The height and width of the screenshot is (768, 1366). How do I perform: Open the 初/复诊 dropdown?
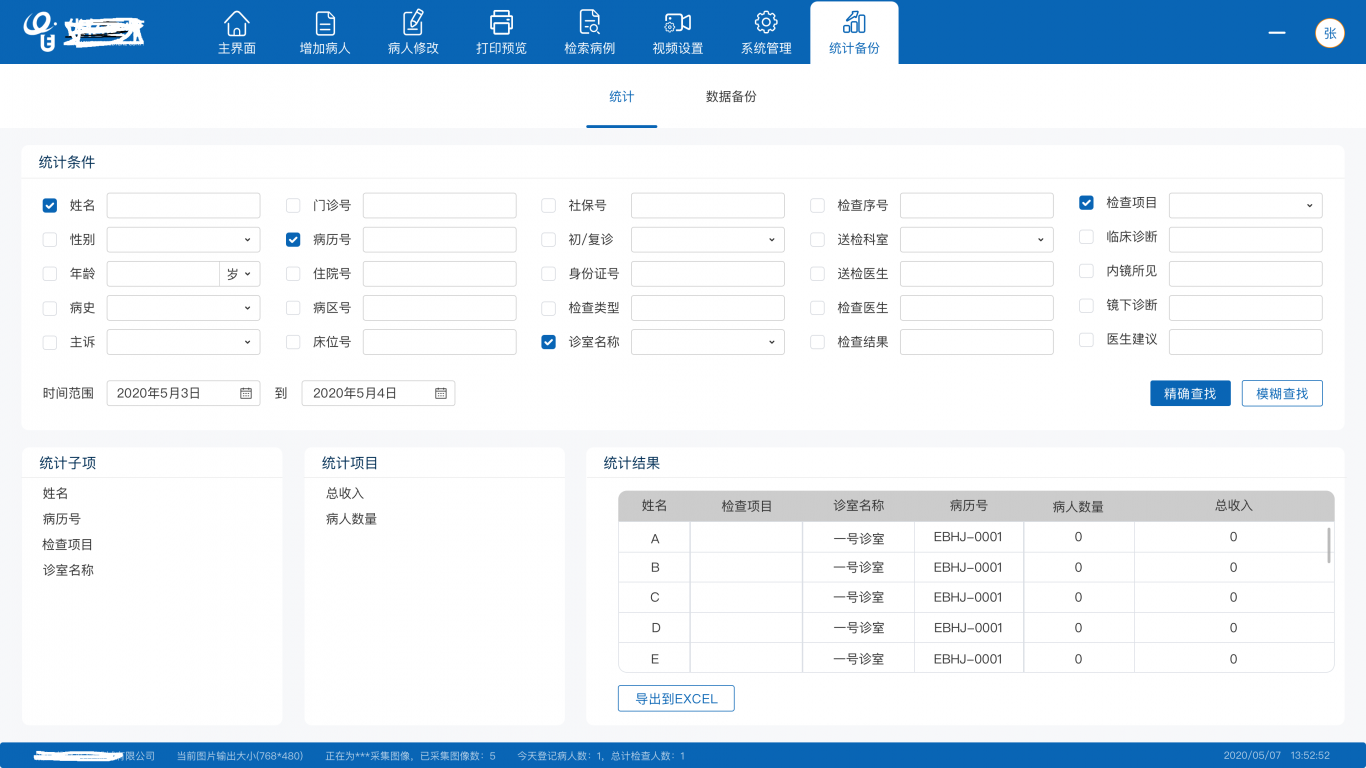(x=708, y=239)
